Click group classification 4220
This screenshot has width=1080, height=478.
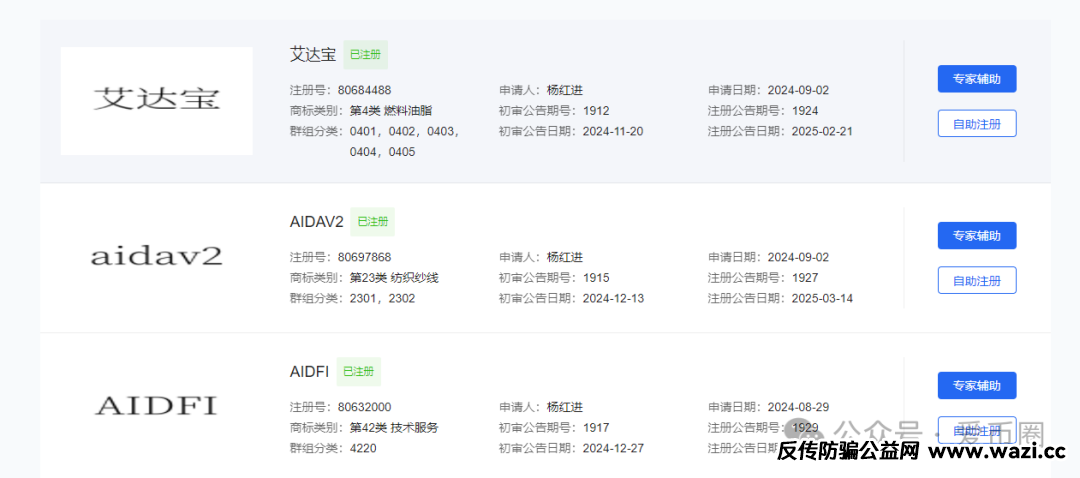(x=363, y=448)
